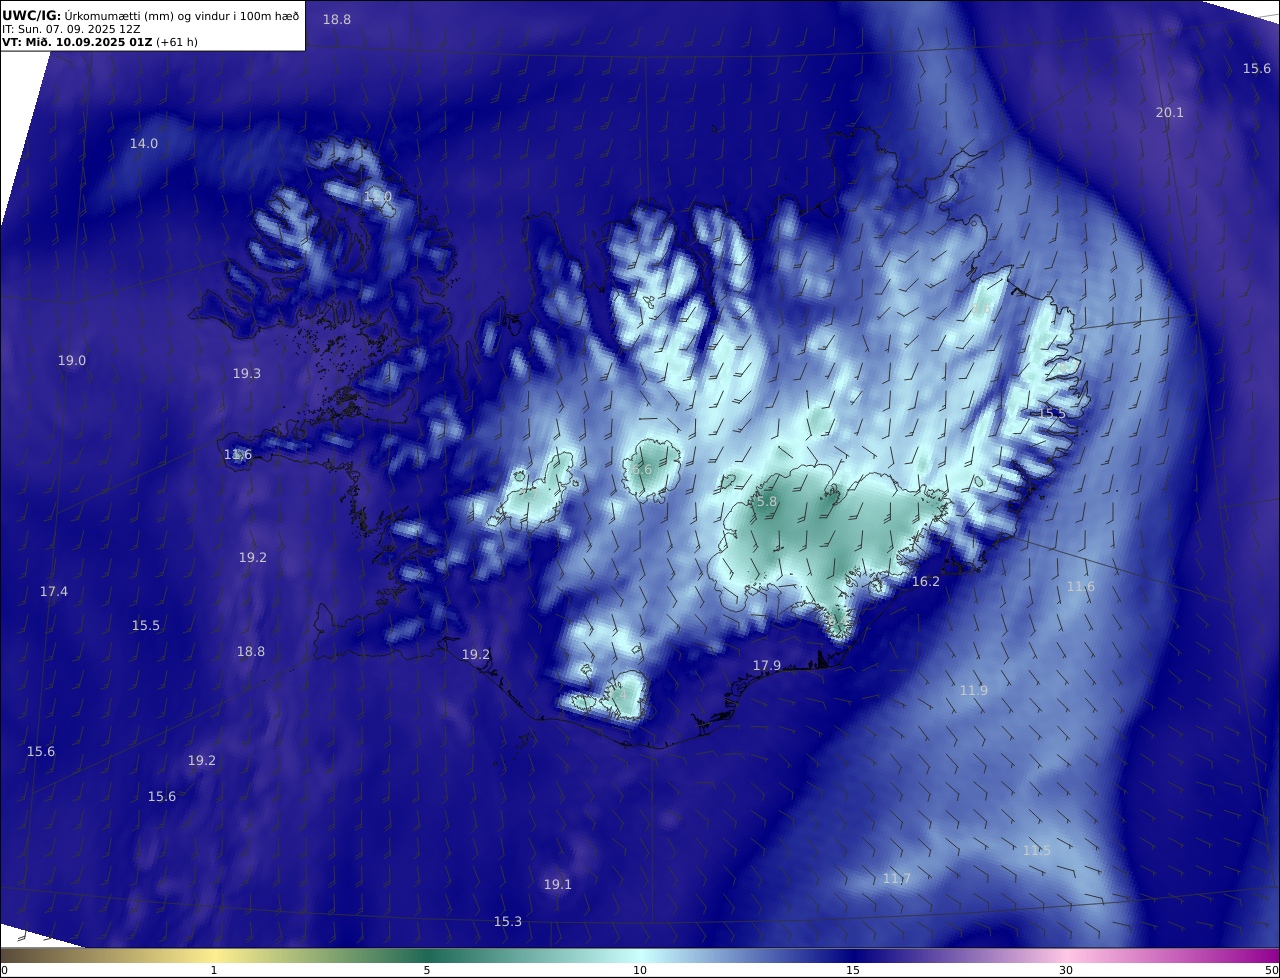This screenshot has width=1280, height=978.
Task: Click the 10 tick label on the color scale
Action: coord(640,971)
